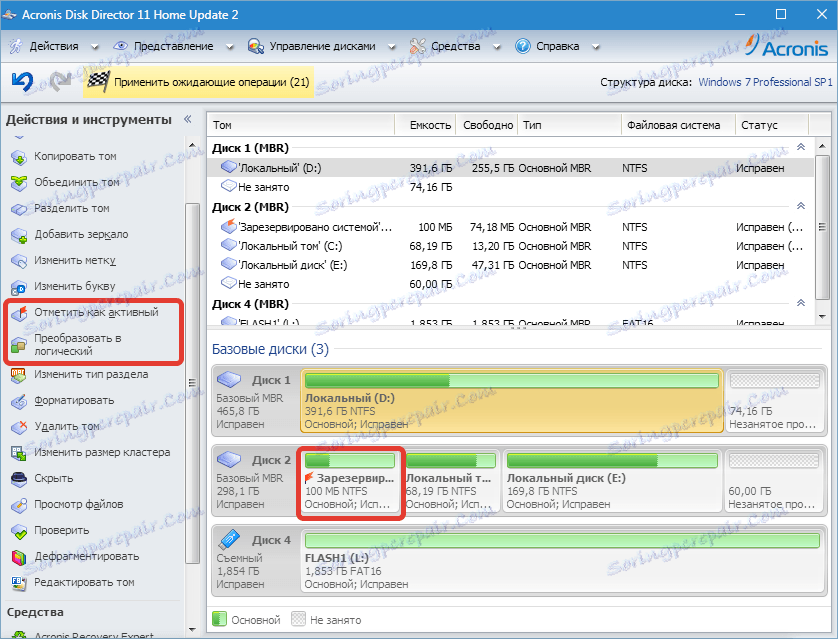Click the Преобразовать в логический icon
The width and height of the screenshot is (838, 639).
coord(19,345)
